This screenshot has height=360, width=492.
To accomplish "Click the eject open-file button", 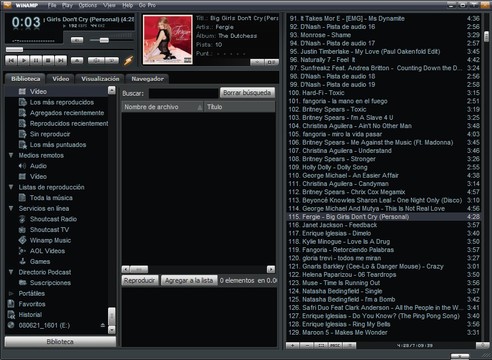I will tap(77, 60).
